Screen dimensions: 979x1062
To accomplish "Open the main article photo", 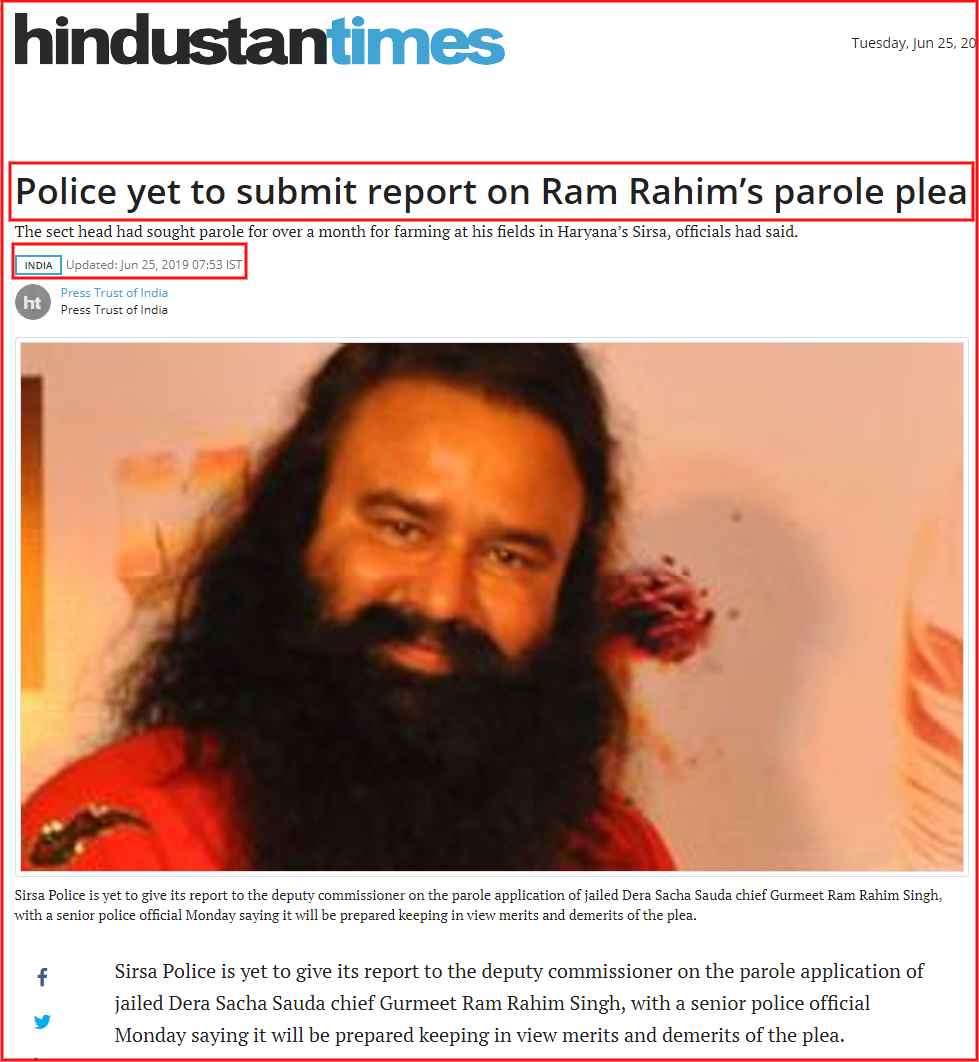I will coord(492,606).
